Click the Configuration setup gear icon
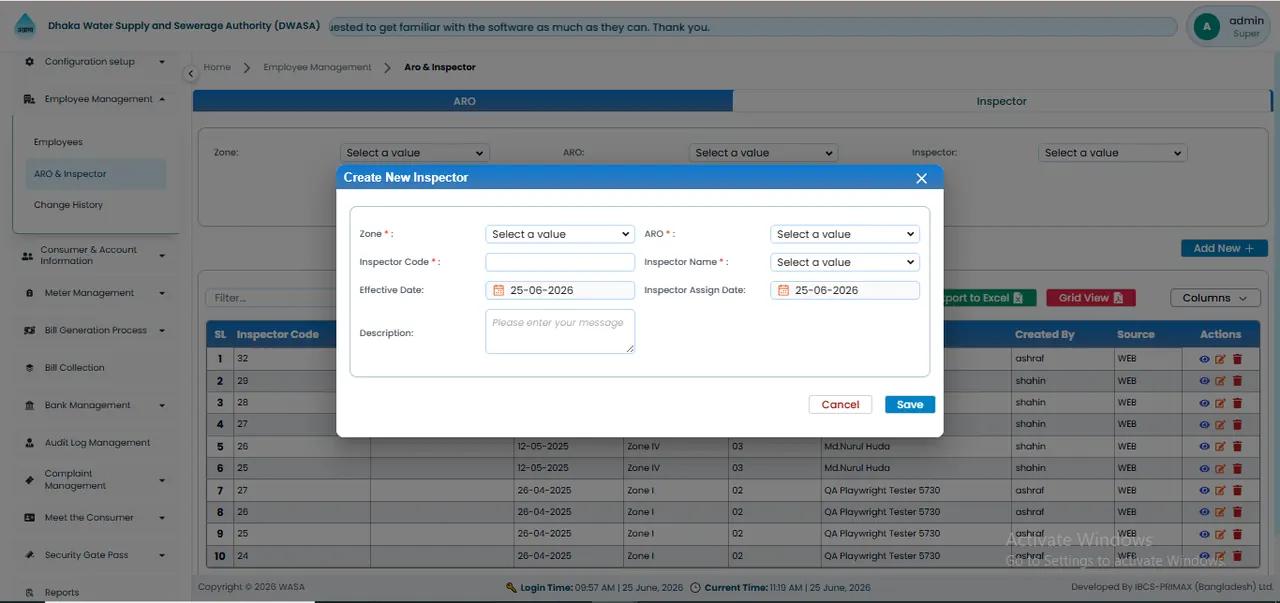The image size is (1280, 603). [29, 62]
